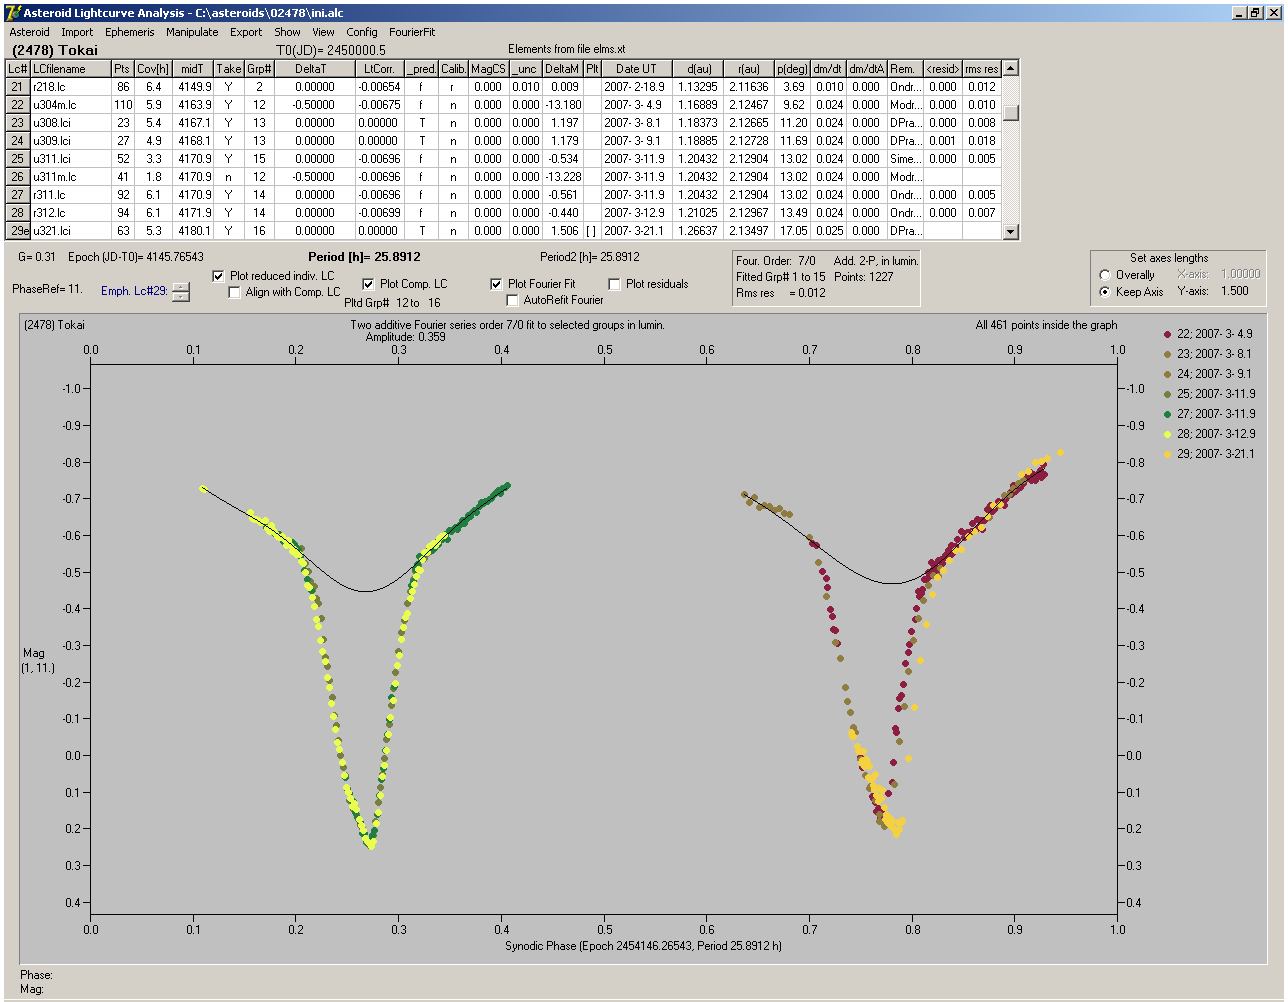The width and height of the screenshot is (1288, 1002).
Task: Click table scrollbar up arrow
Action: tap(1011, 68)
